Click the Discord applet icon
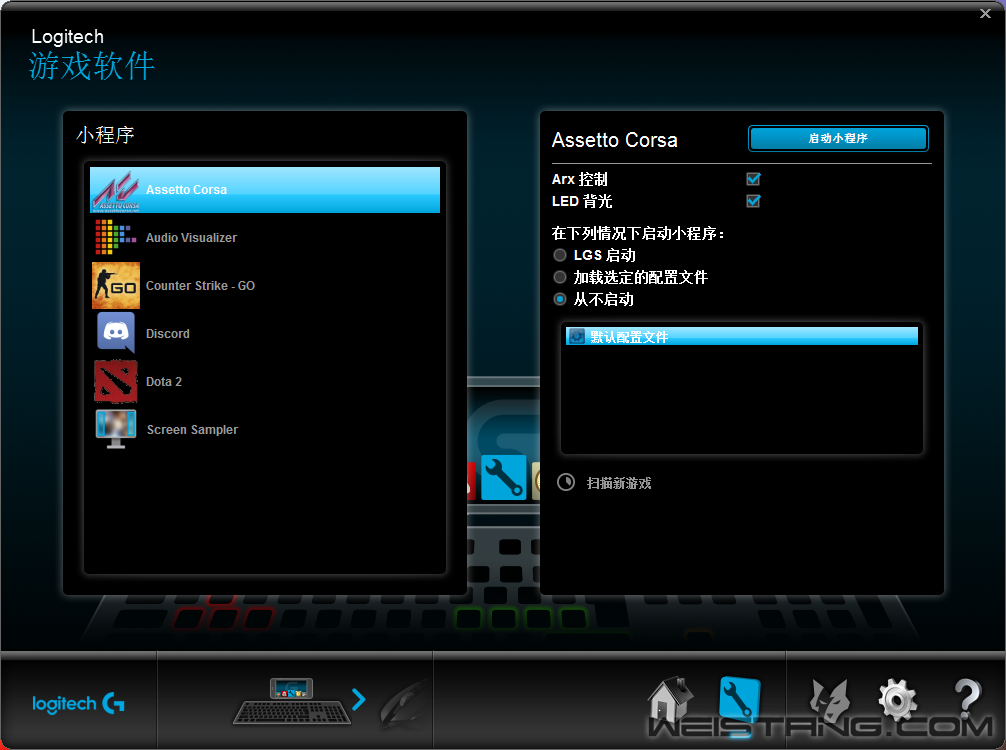This screenshot has height=750, width=1006. pyautogui.click(x=115, y=332)
